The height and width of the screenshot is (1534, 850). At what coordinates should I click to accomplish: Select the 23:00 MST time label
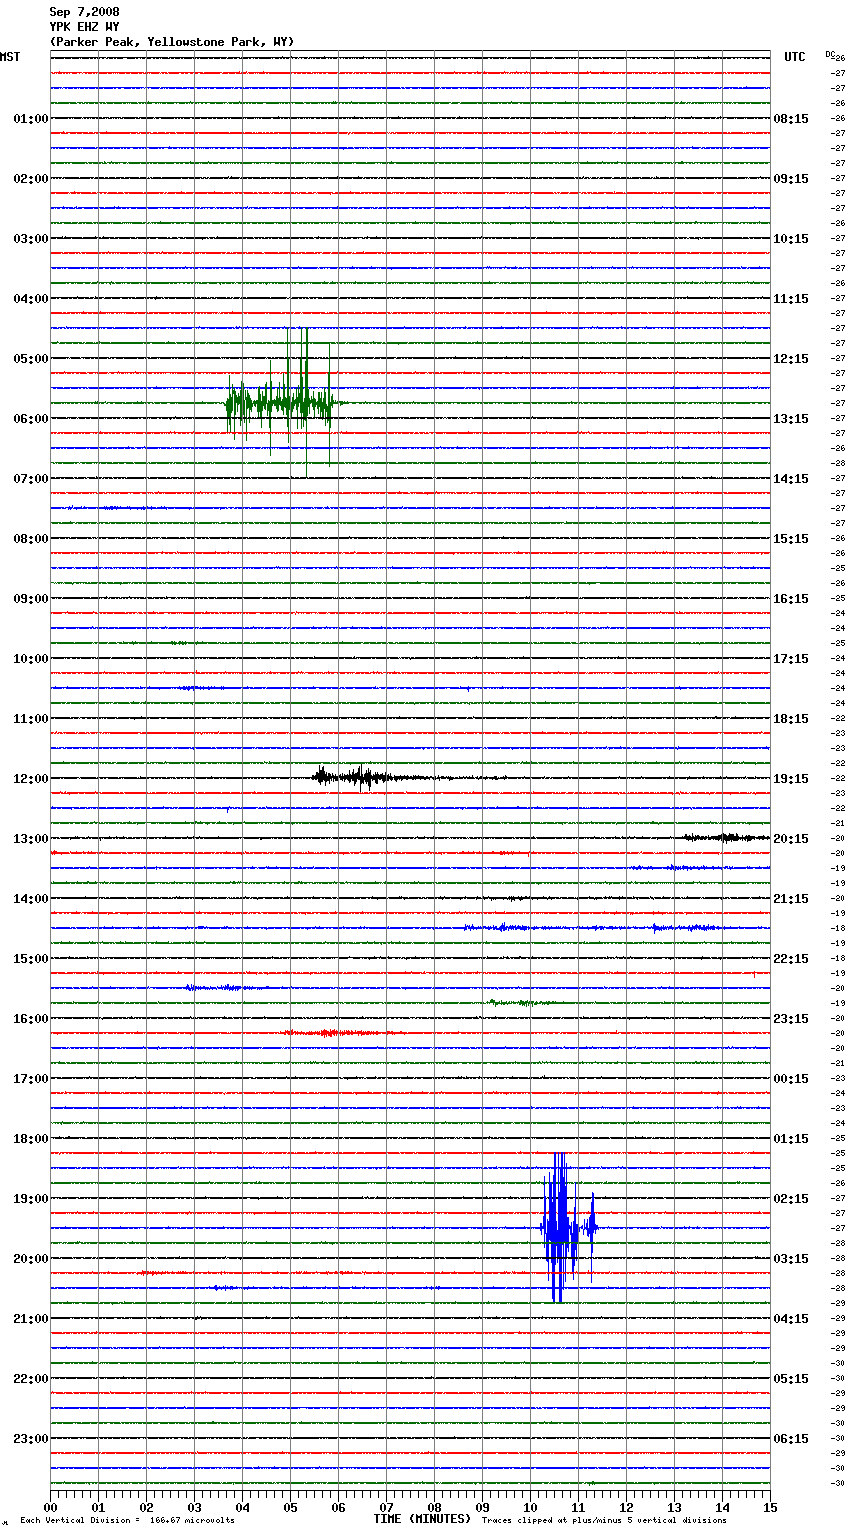coord(30,1439)
